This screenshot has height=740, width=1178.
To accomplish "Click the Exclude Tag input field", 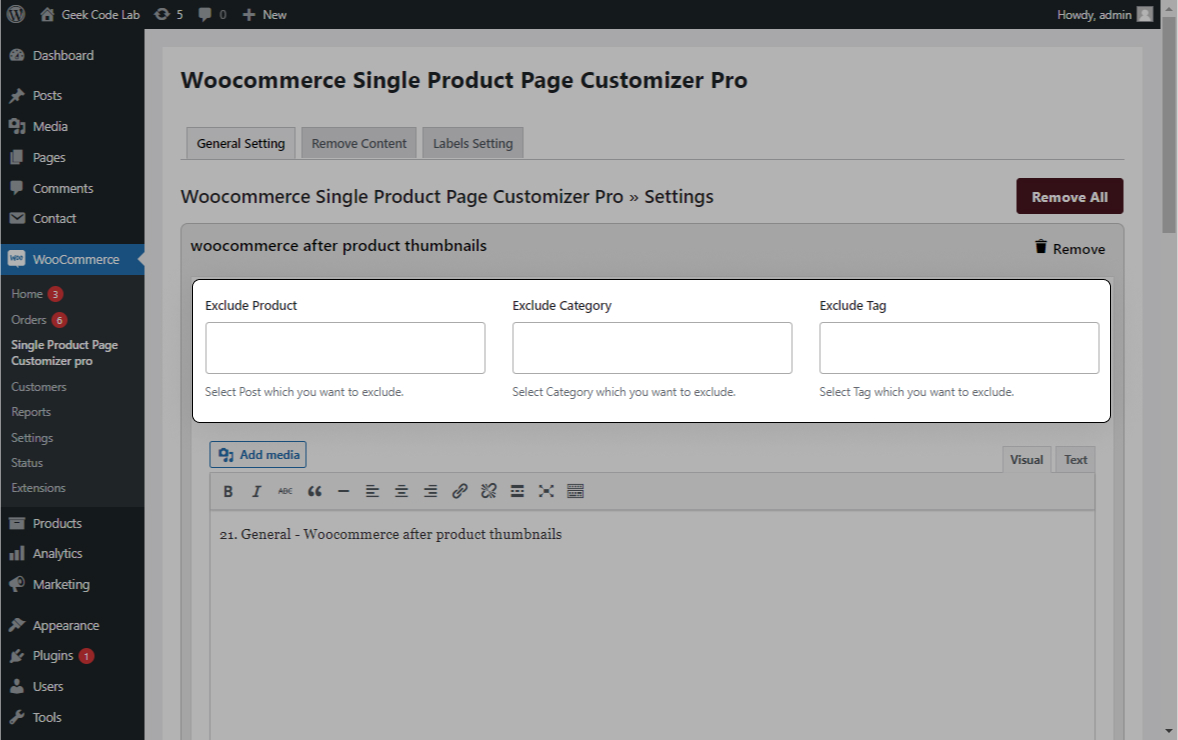I will click(x=959, y=348).
